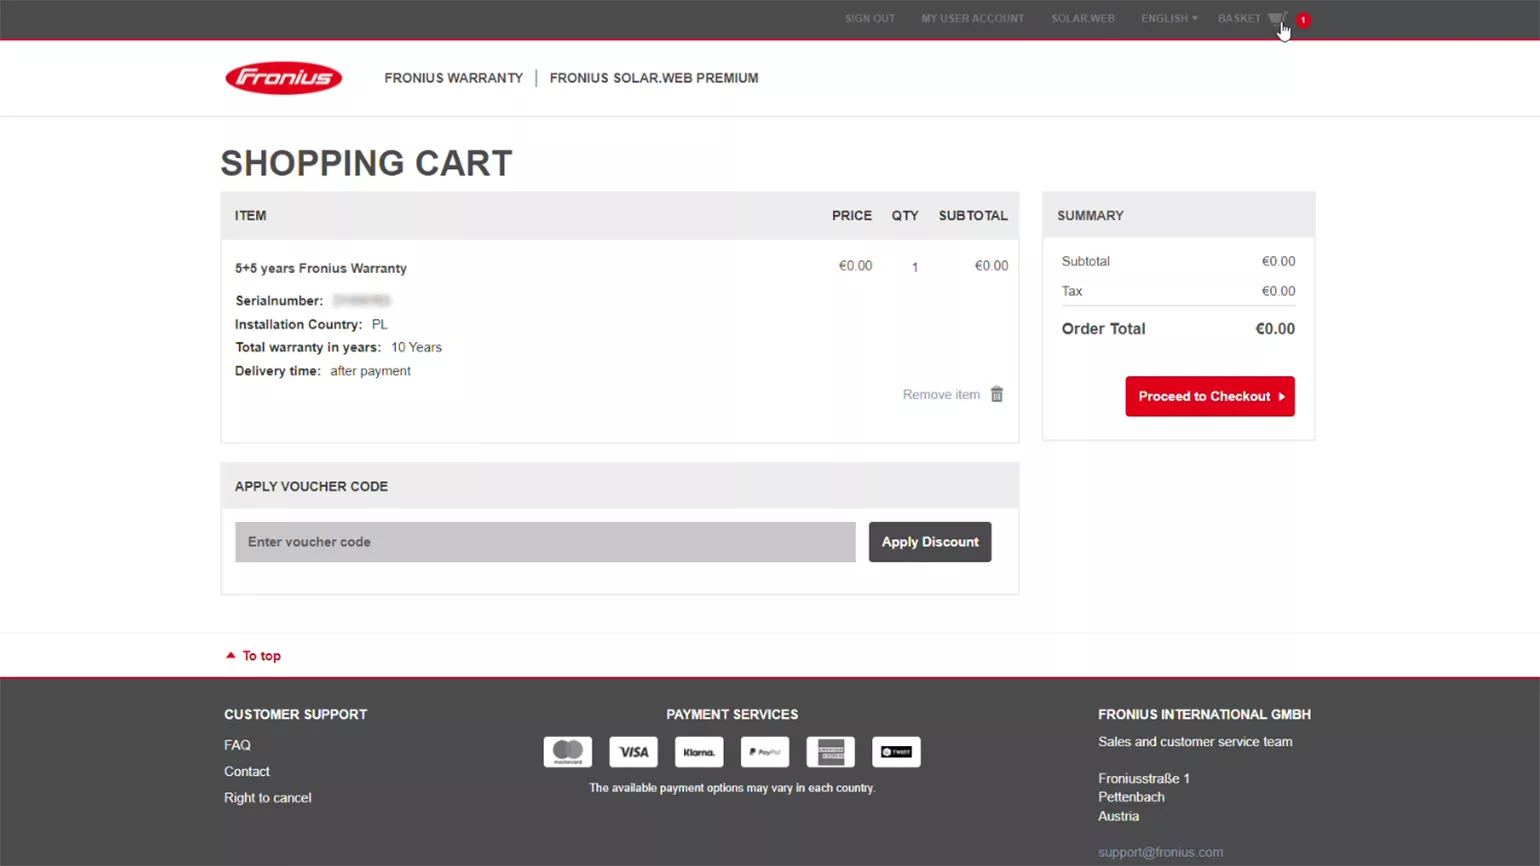Click the Twint payment icon

(896, 752)
